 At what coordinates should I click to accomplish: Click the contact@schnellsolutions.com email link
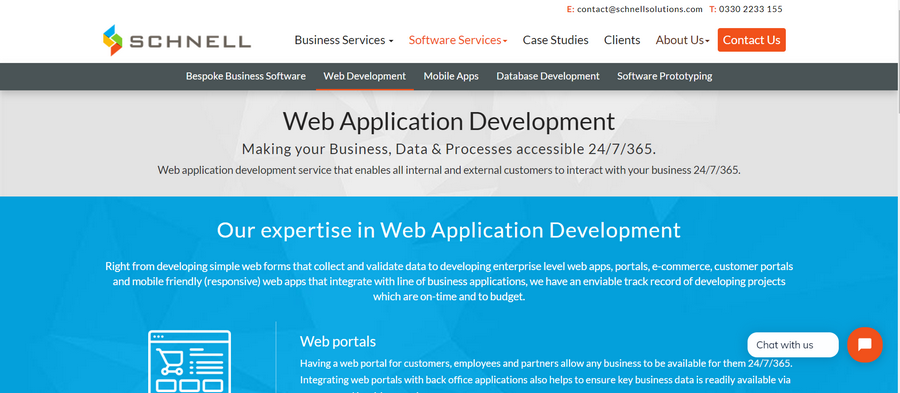pyautogui.click(x=639, y=9)
